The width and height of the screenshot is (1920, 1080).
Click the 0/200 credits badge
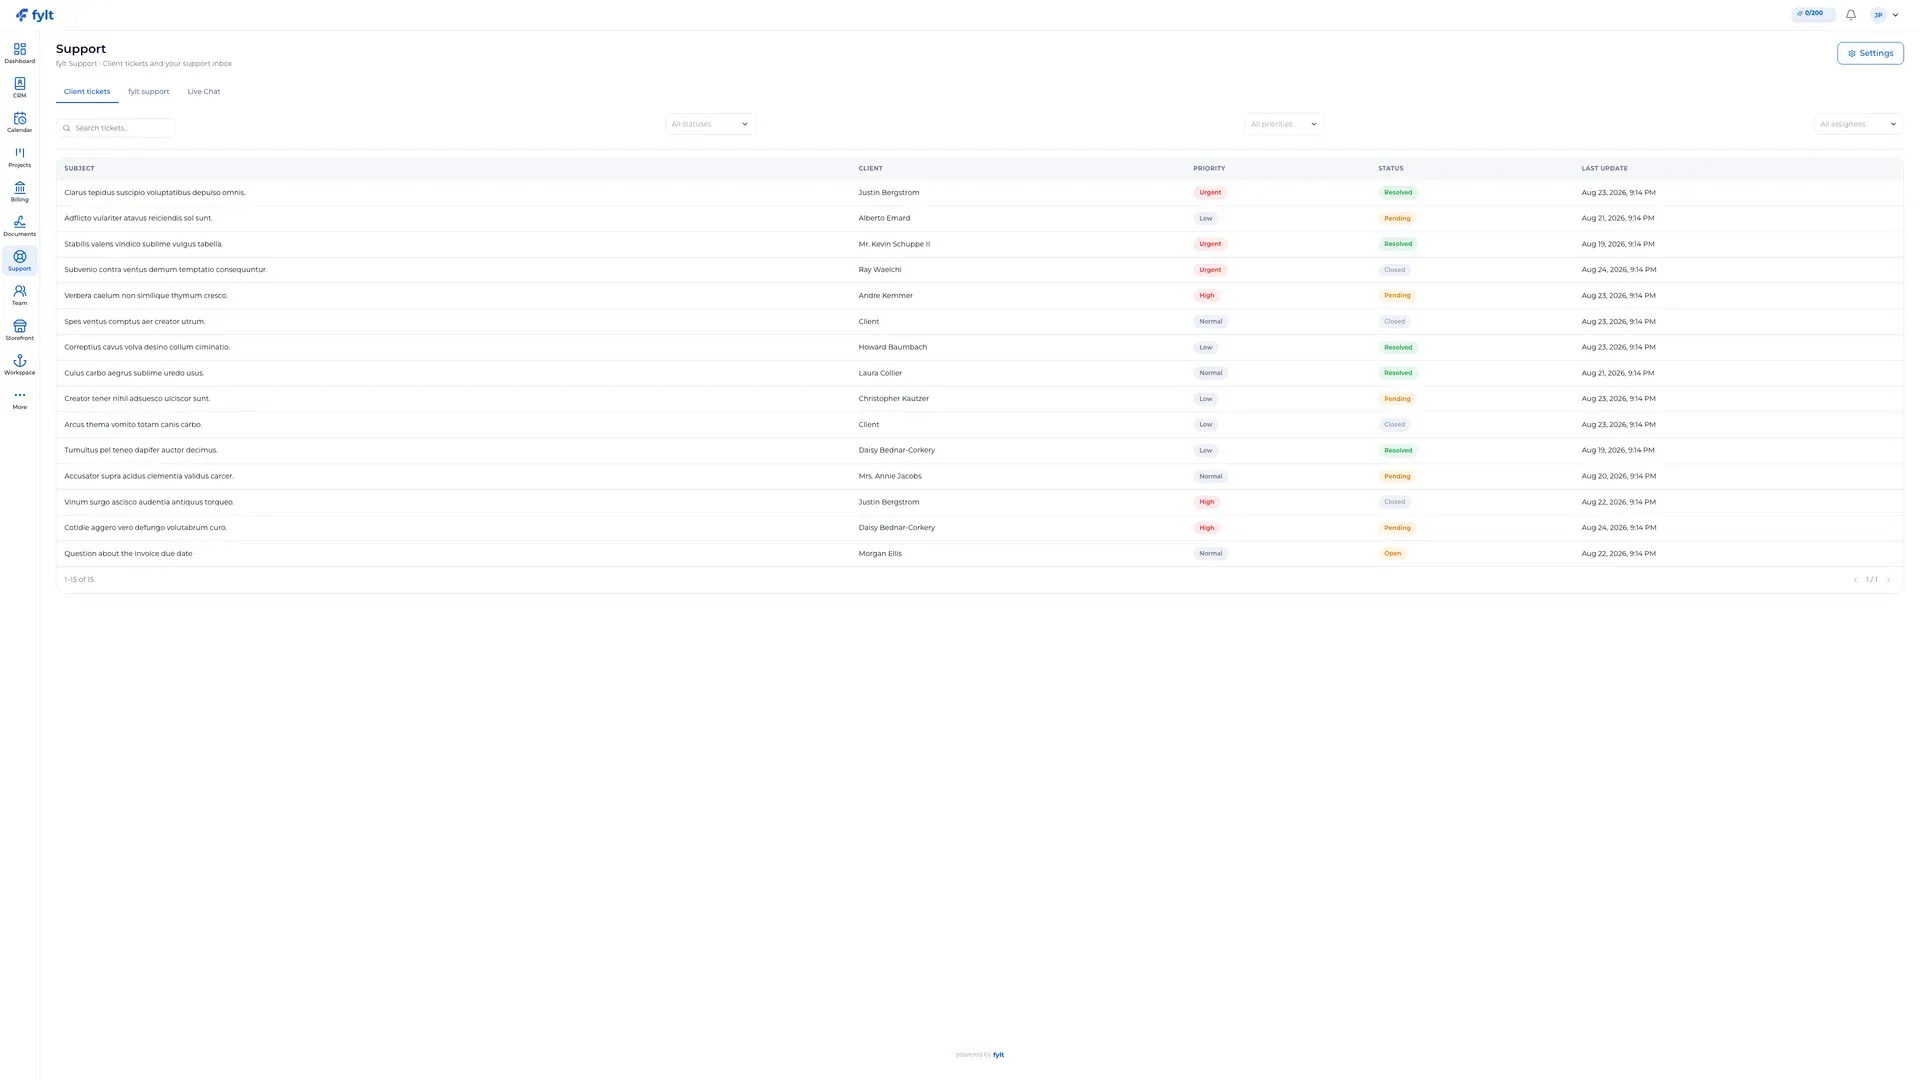[1811, 14]
